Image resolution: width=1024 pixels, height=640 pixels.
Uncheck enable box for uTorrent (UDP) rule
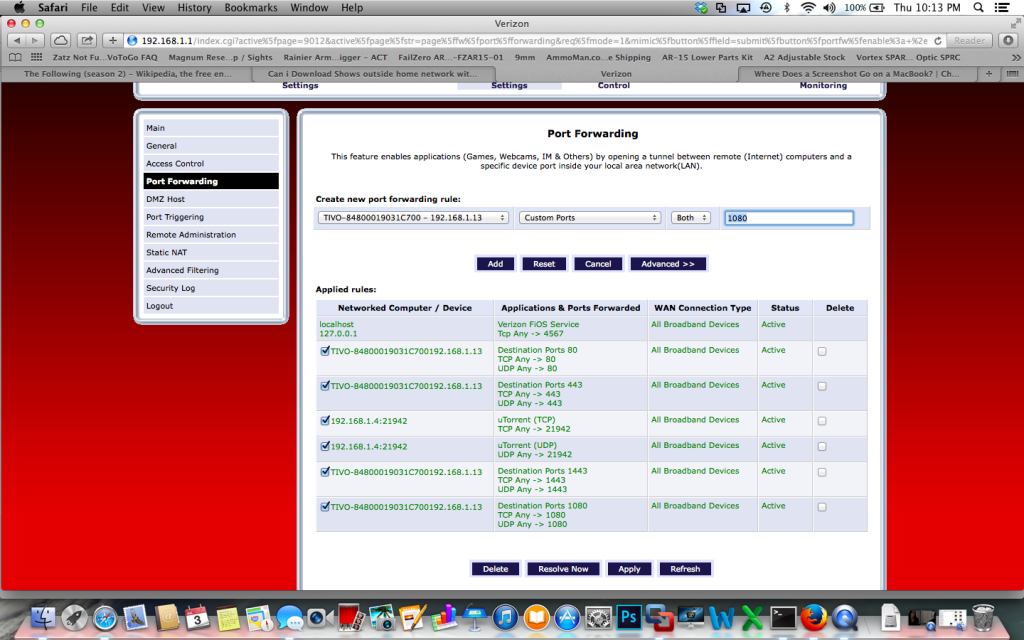point(325,446)
